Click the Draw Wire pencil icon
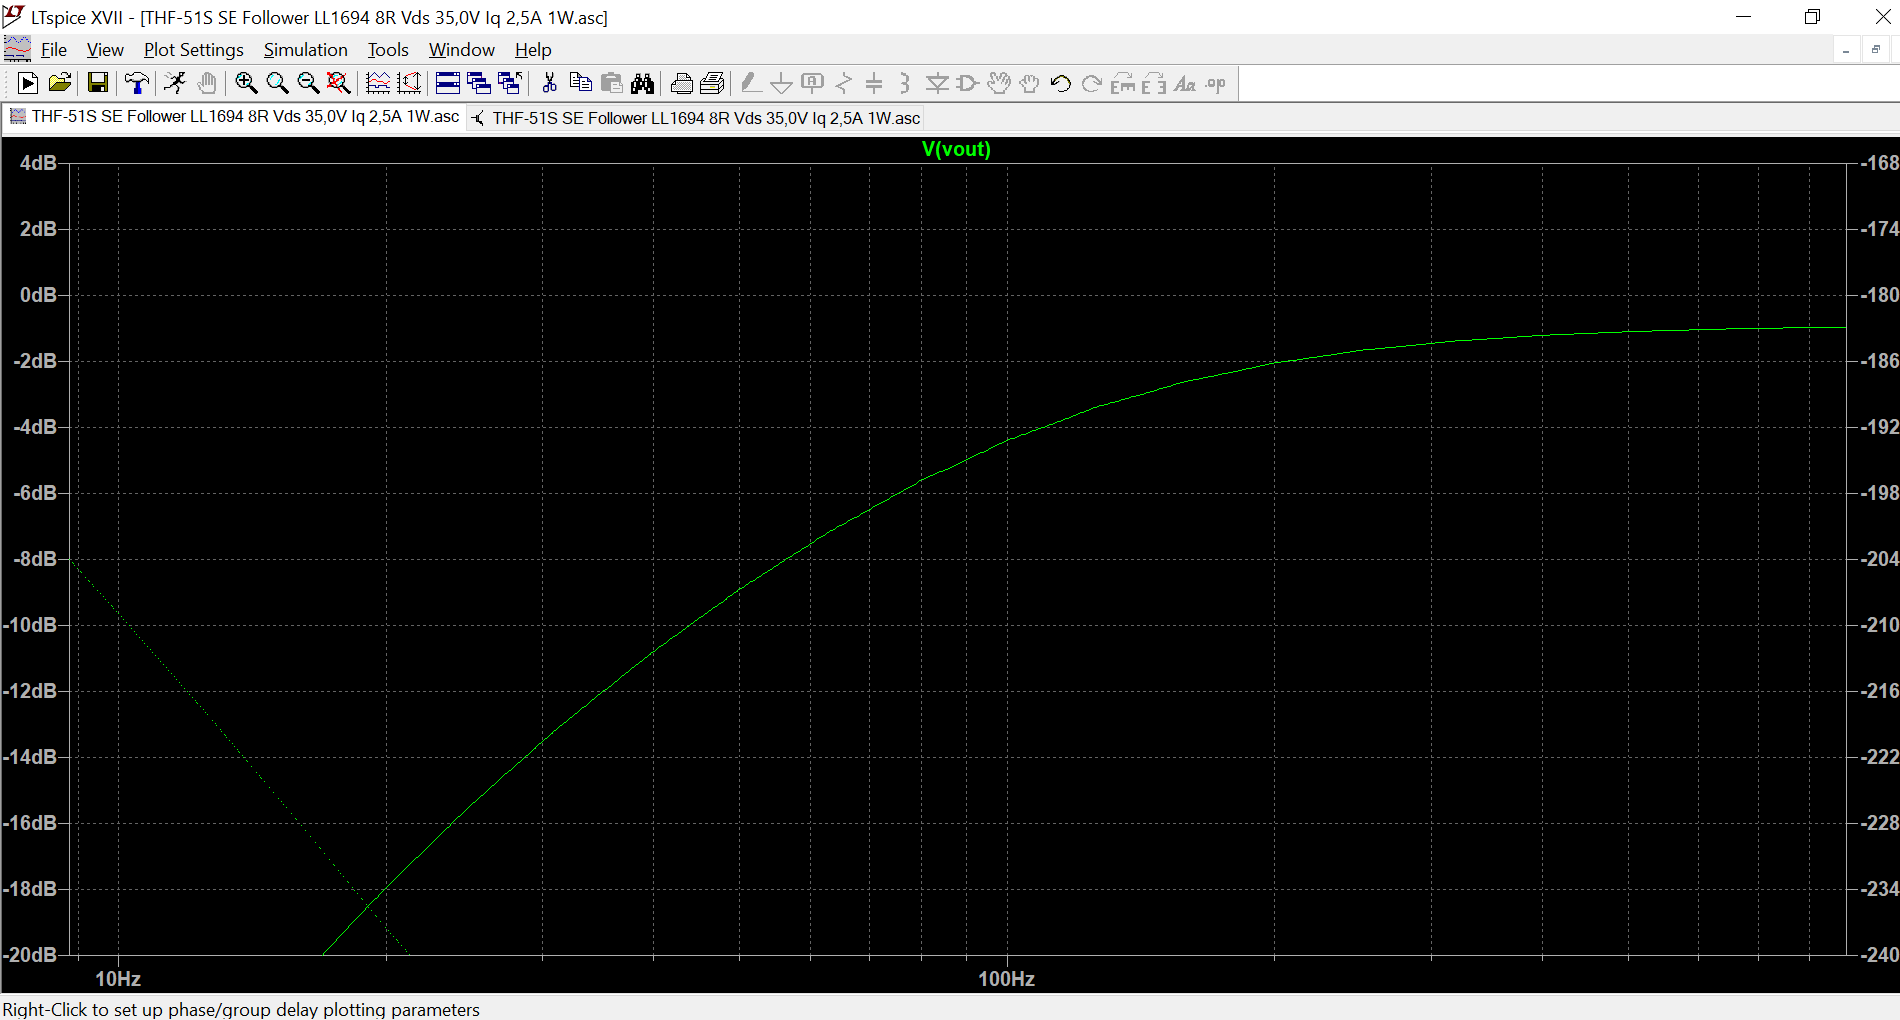 (751, 84)
